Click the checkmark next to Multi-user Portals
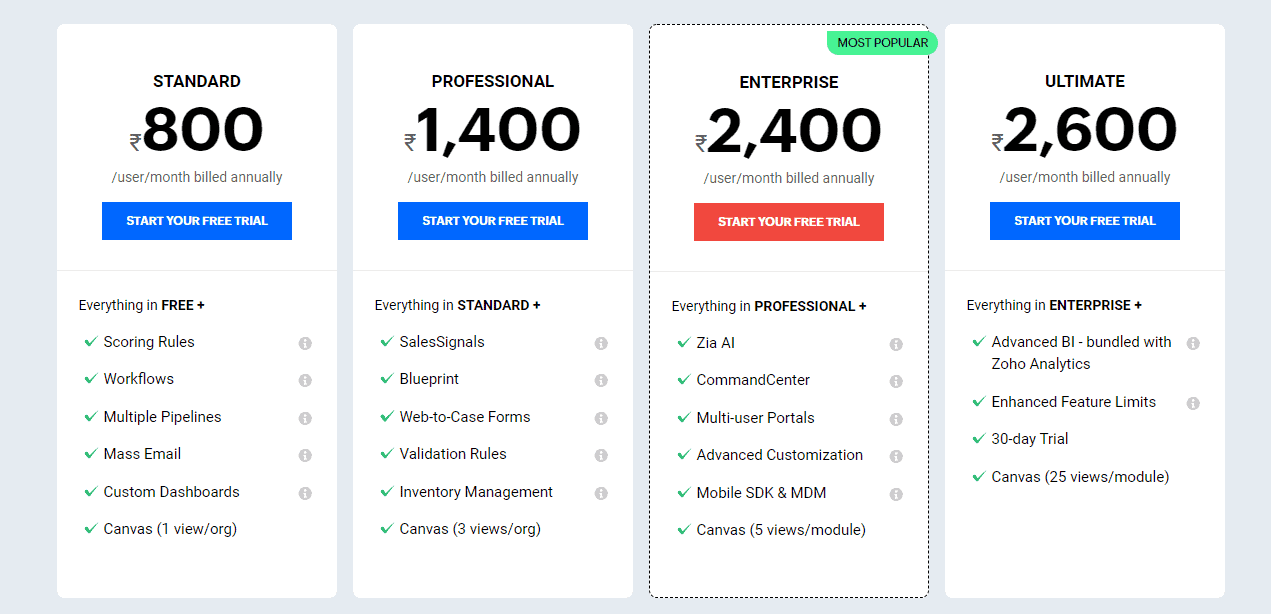 coord(685,418)
